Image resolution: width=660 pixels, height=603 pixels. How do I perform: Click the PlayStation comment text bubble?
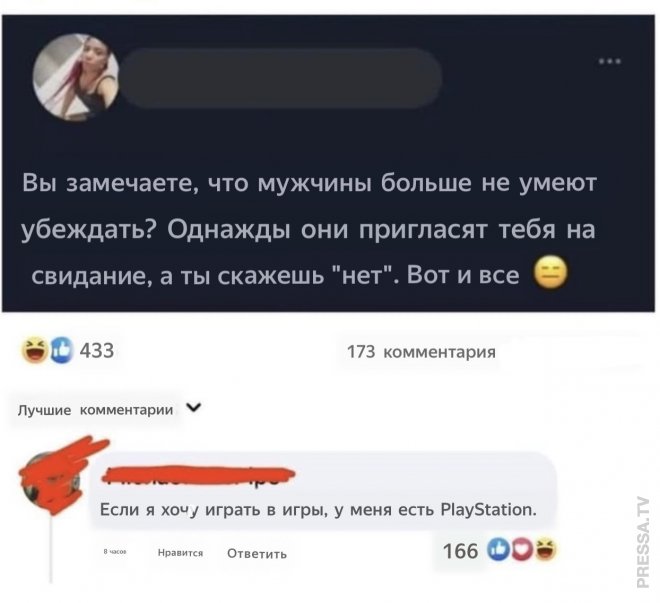tap(323, 491)
